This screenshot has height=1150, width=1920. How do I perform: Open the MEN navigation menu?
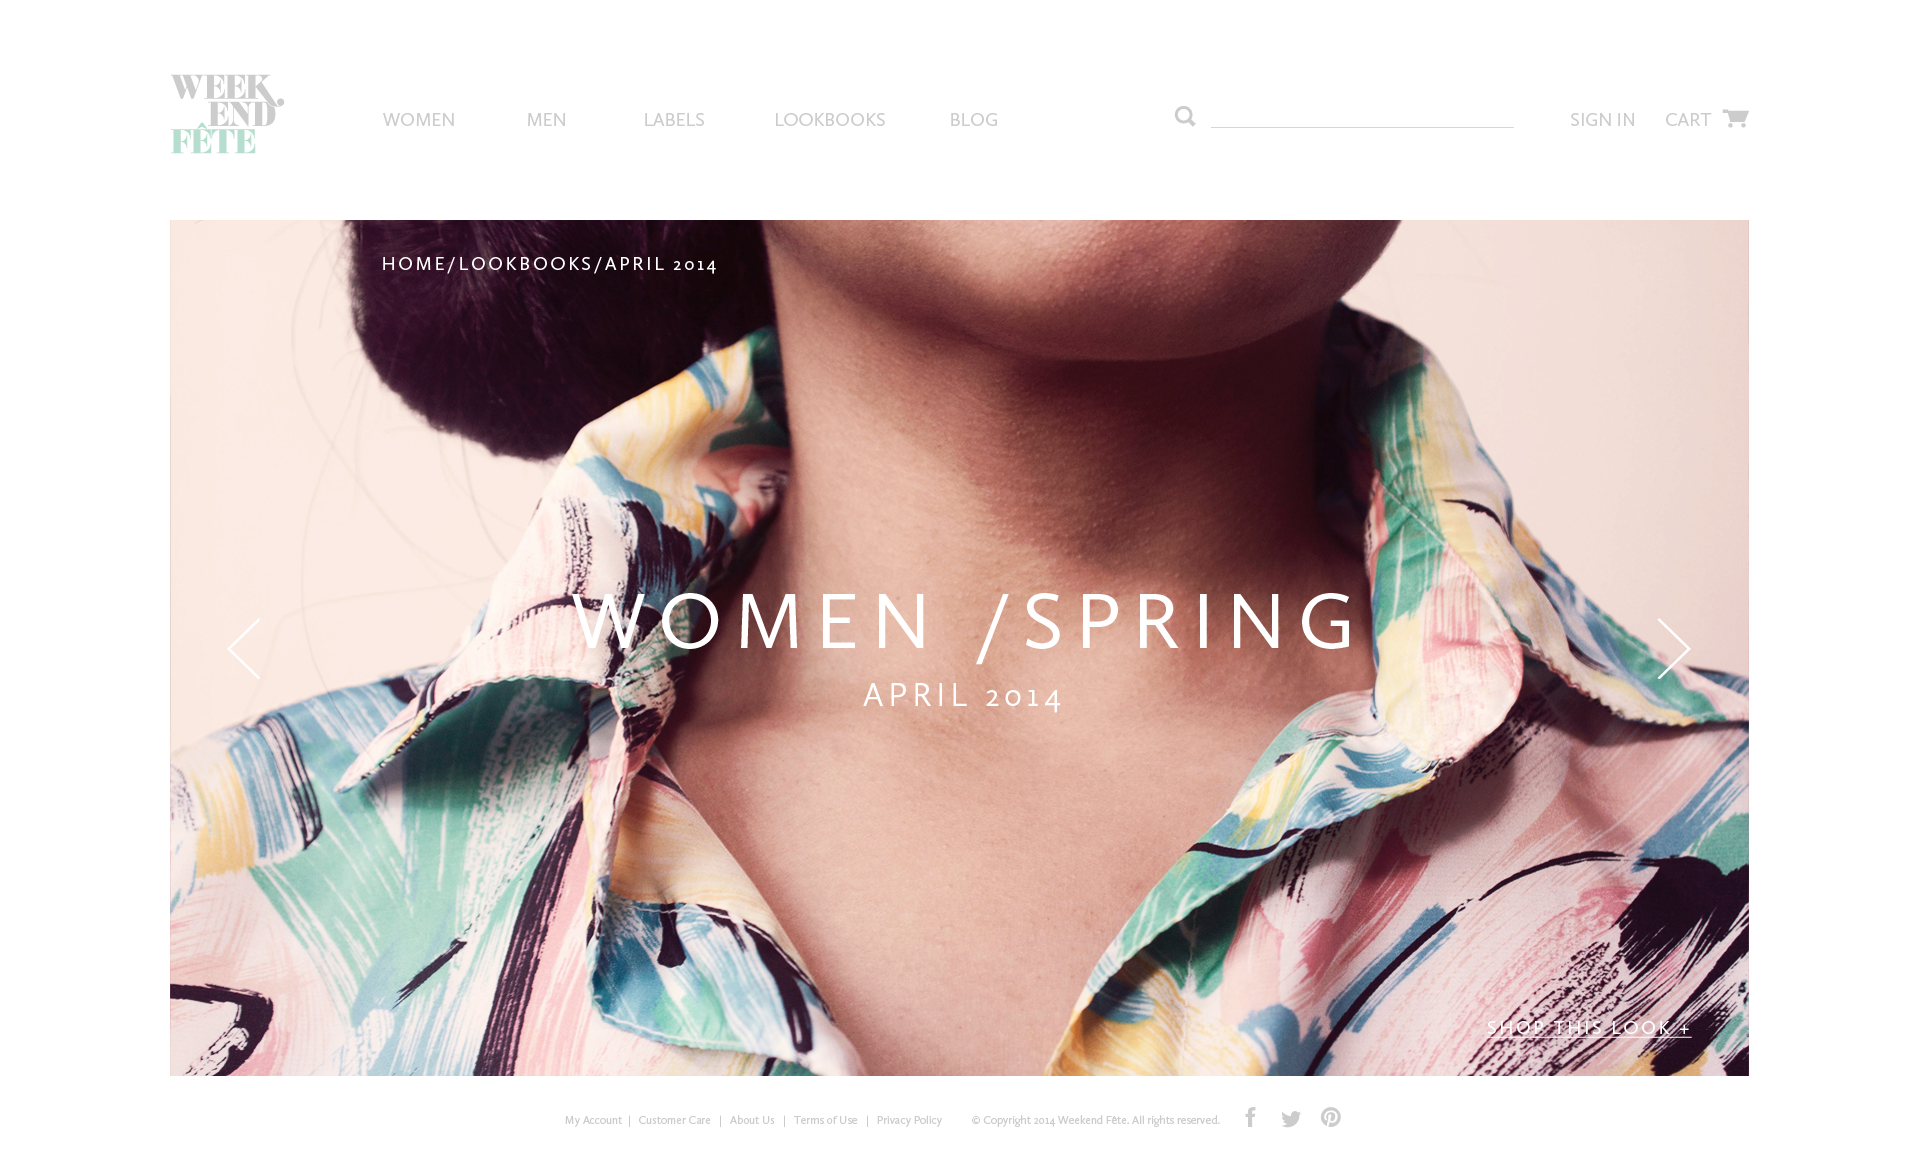click(546, 120)
